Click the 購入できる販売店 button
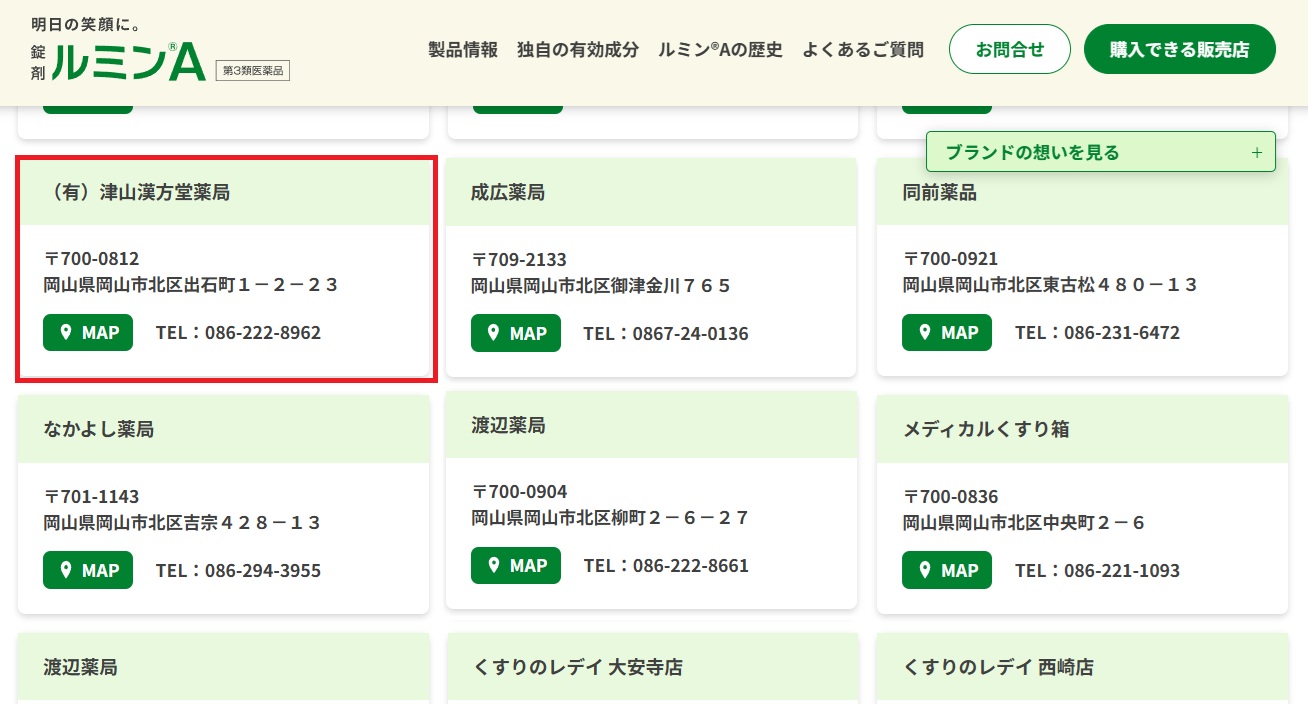1308x704 pixels. click(x=1180, y=49)
